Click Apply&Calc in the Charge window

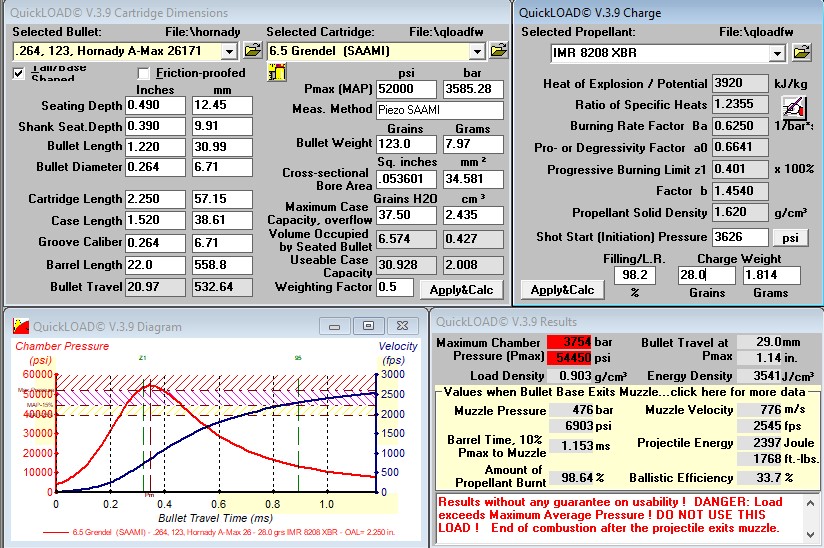coord(562,290)
